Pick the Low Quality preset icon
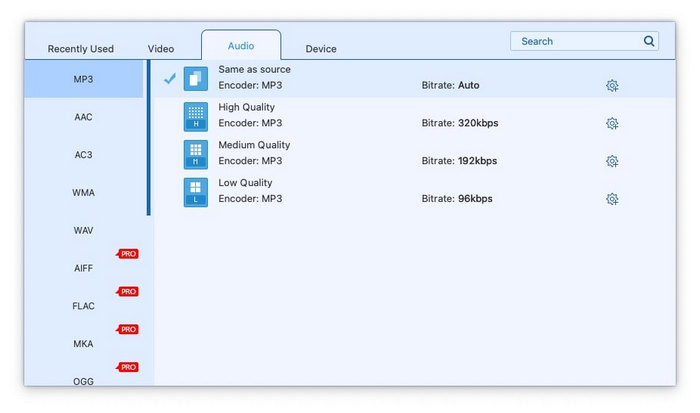 [x=196, y=192]
